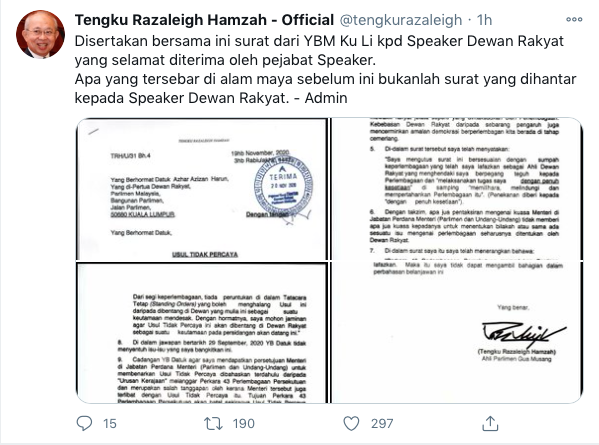Click the reply speech bubble icon

coord(84,423)
